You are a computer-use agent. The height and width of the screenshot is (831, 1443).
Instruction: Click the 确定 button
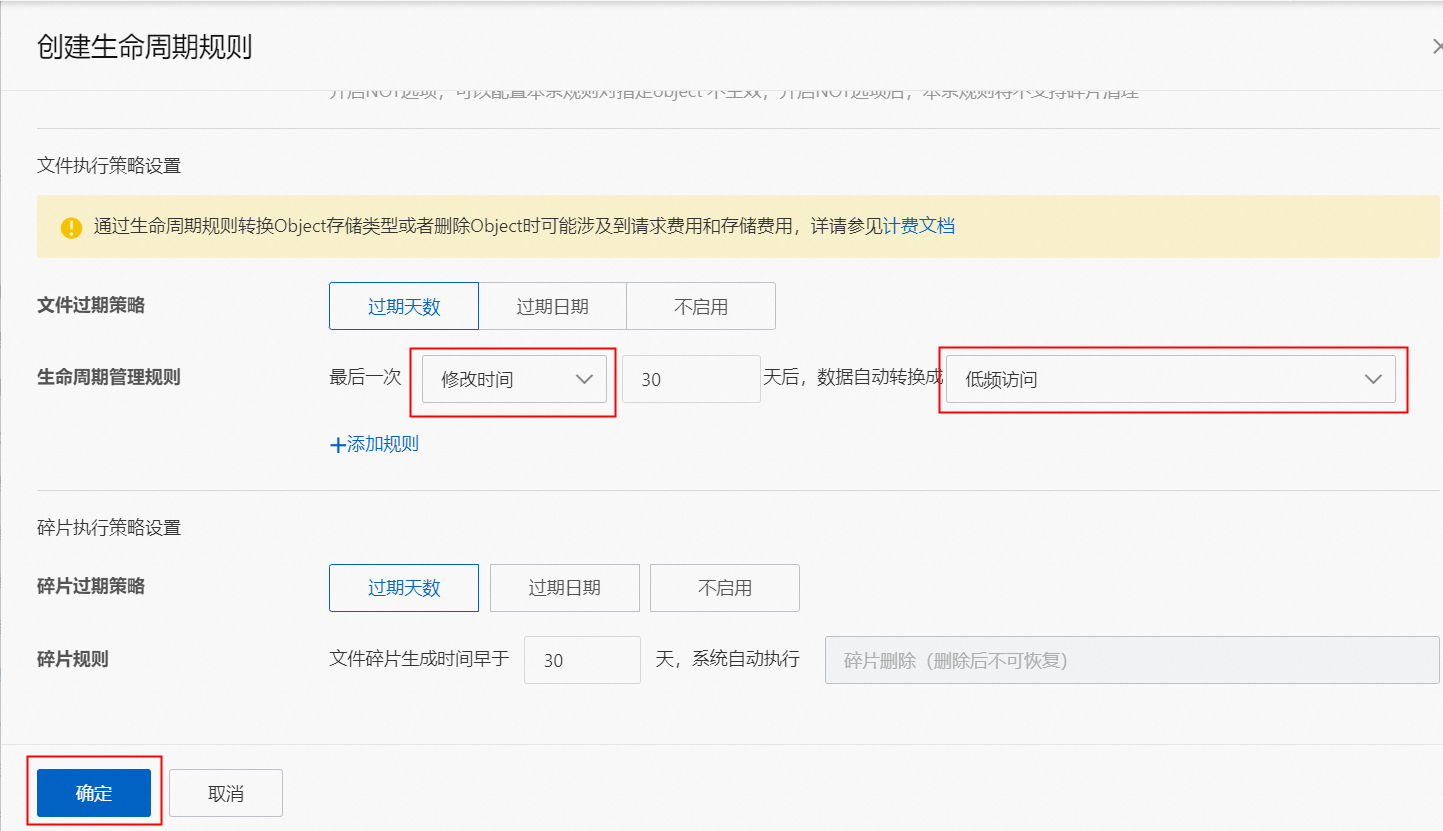point(94,793)
